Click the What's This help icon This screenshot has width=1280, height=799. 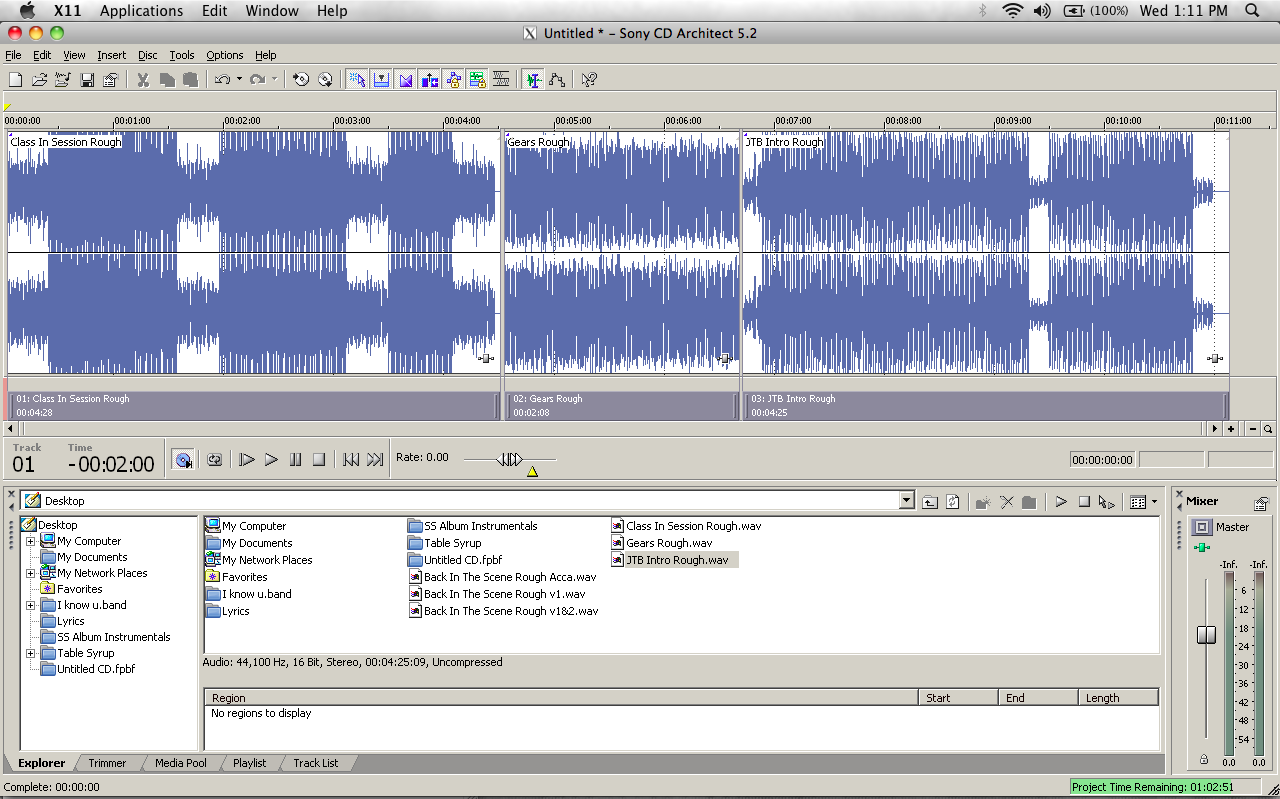click(x=589, y=80)
